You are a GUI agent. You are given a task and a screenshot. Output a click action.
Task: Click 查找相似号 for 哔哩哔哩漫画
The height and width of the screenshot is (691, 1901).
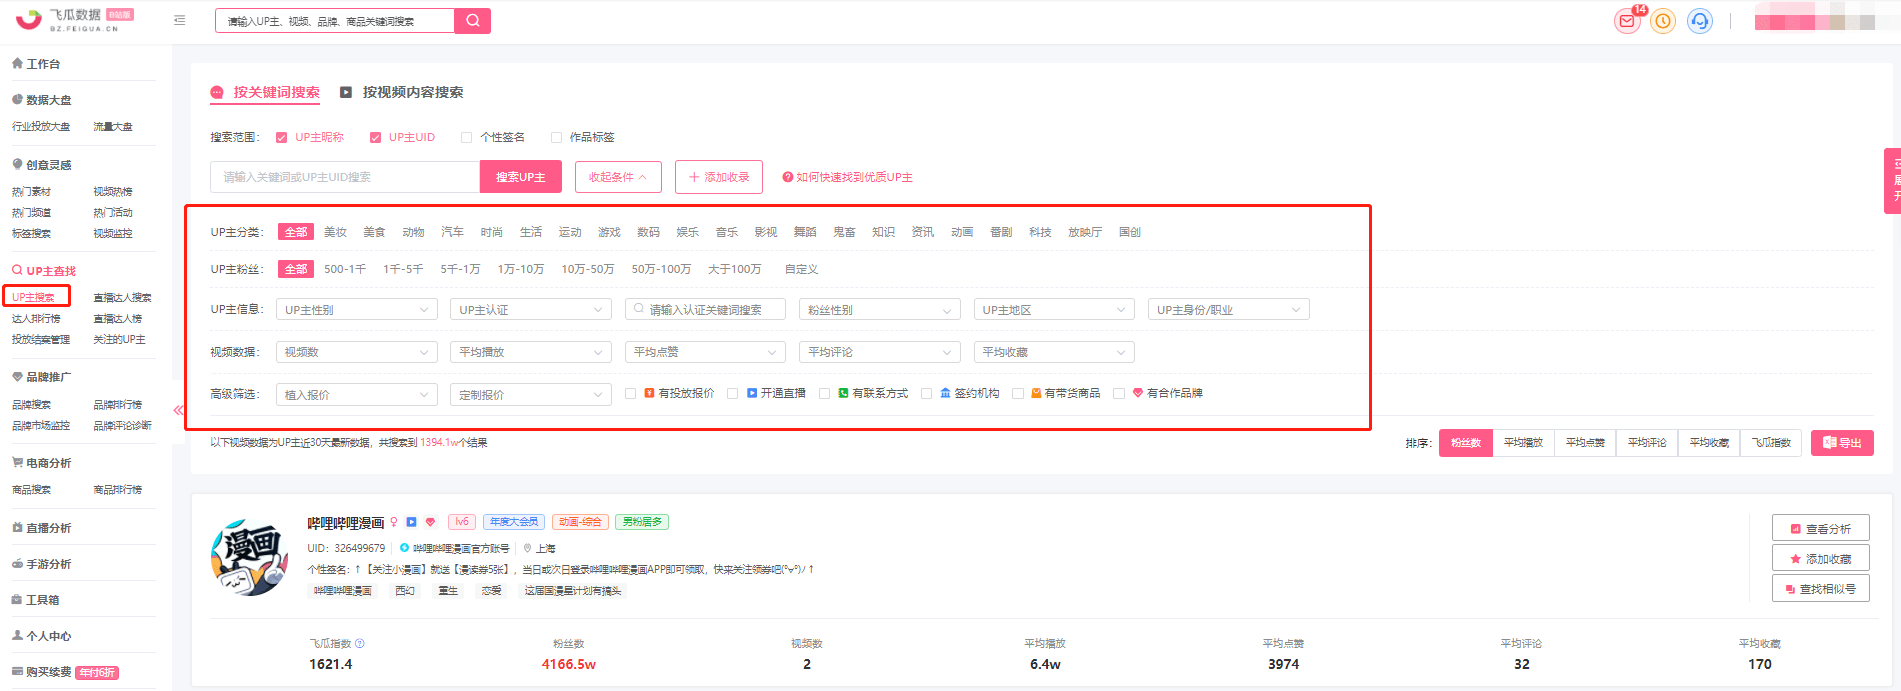click(1821, 589)
